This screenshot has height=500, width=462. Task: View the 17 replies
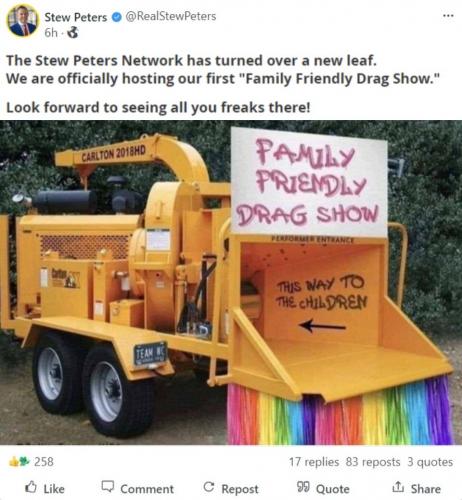tap(314, 462)
